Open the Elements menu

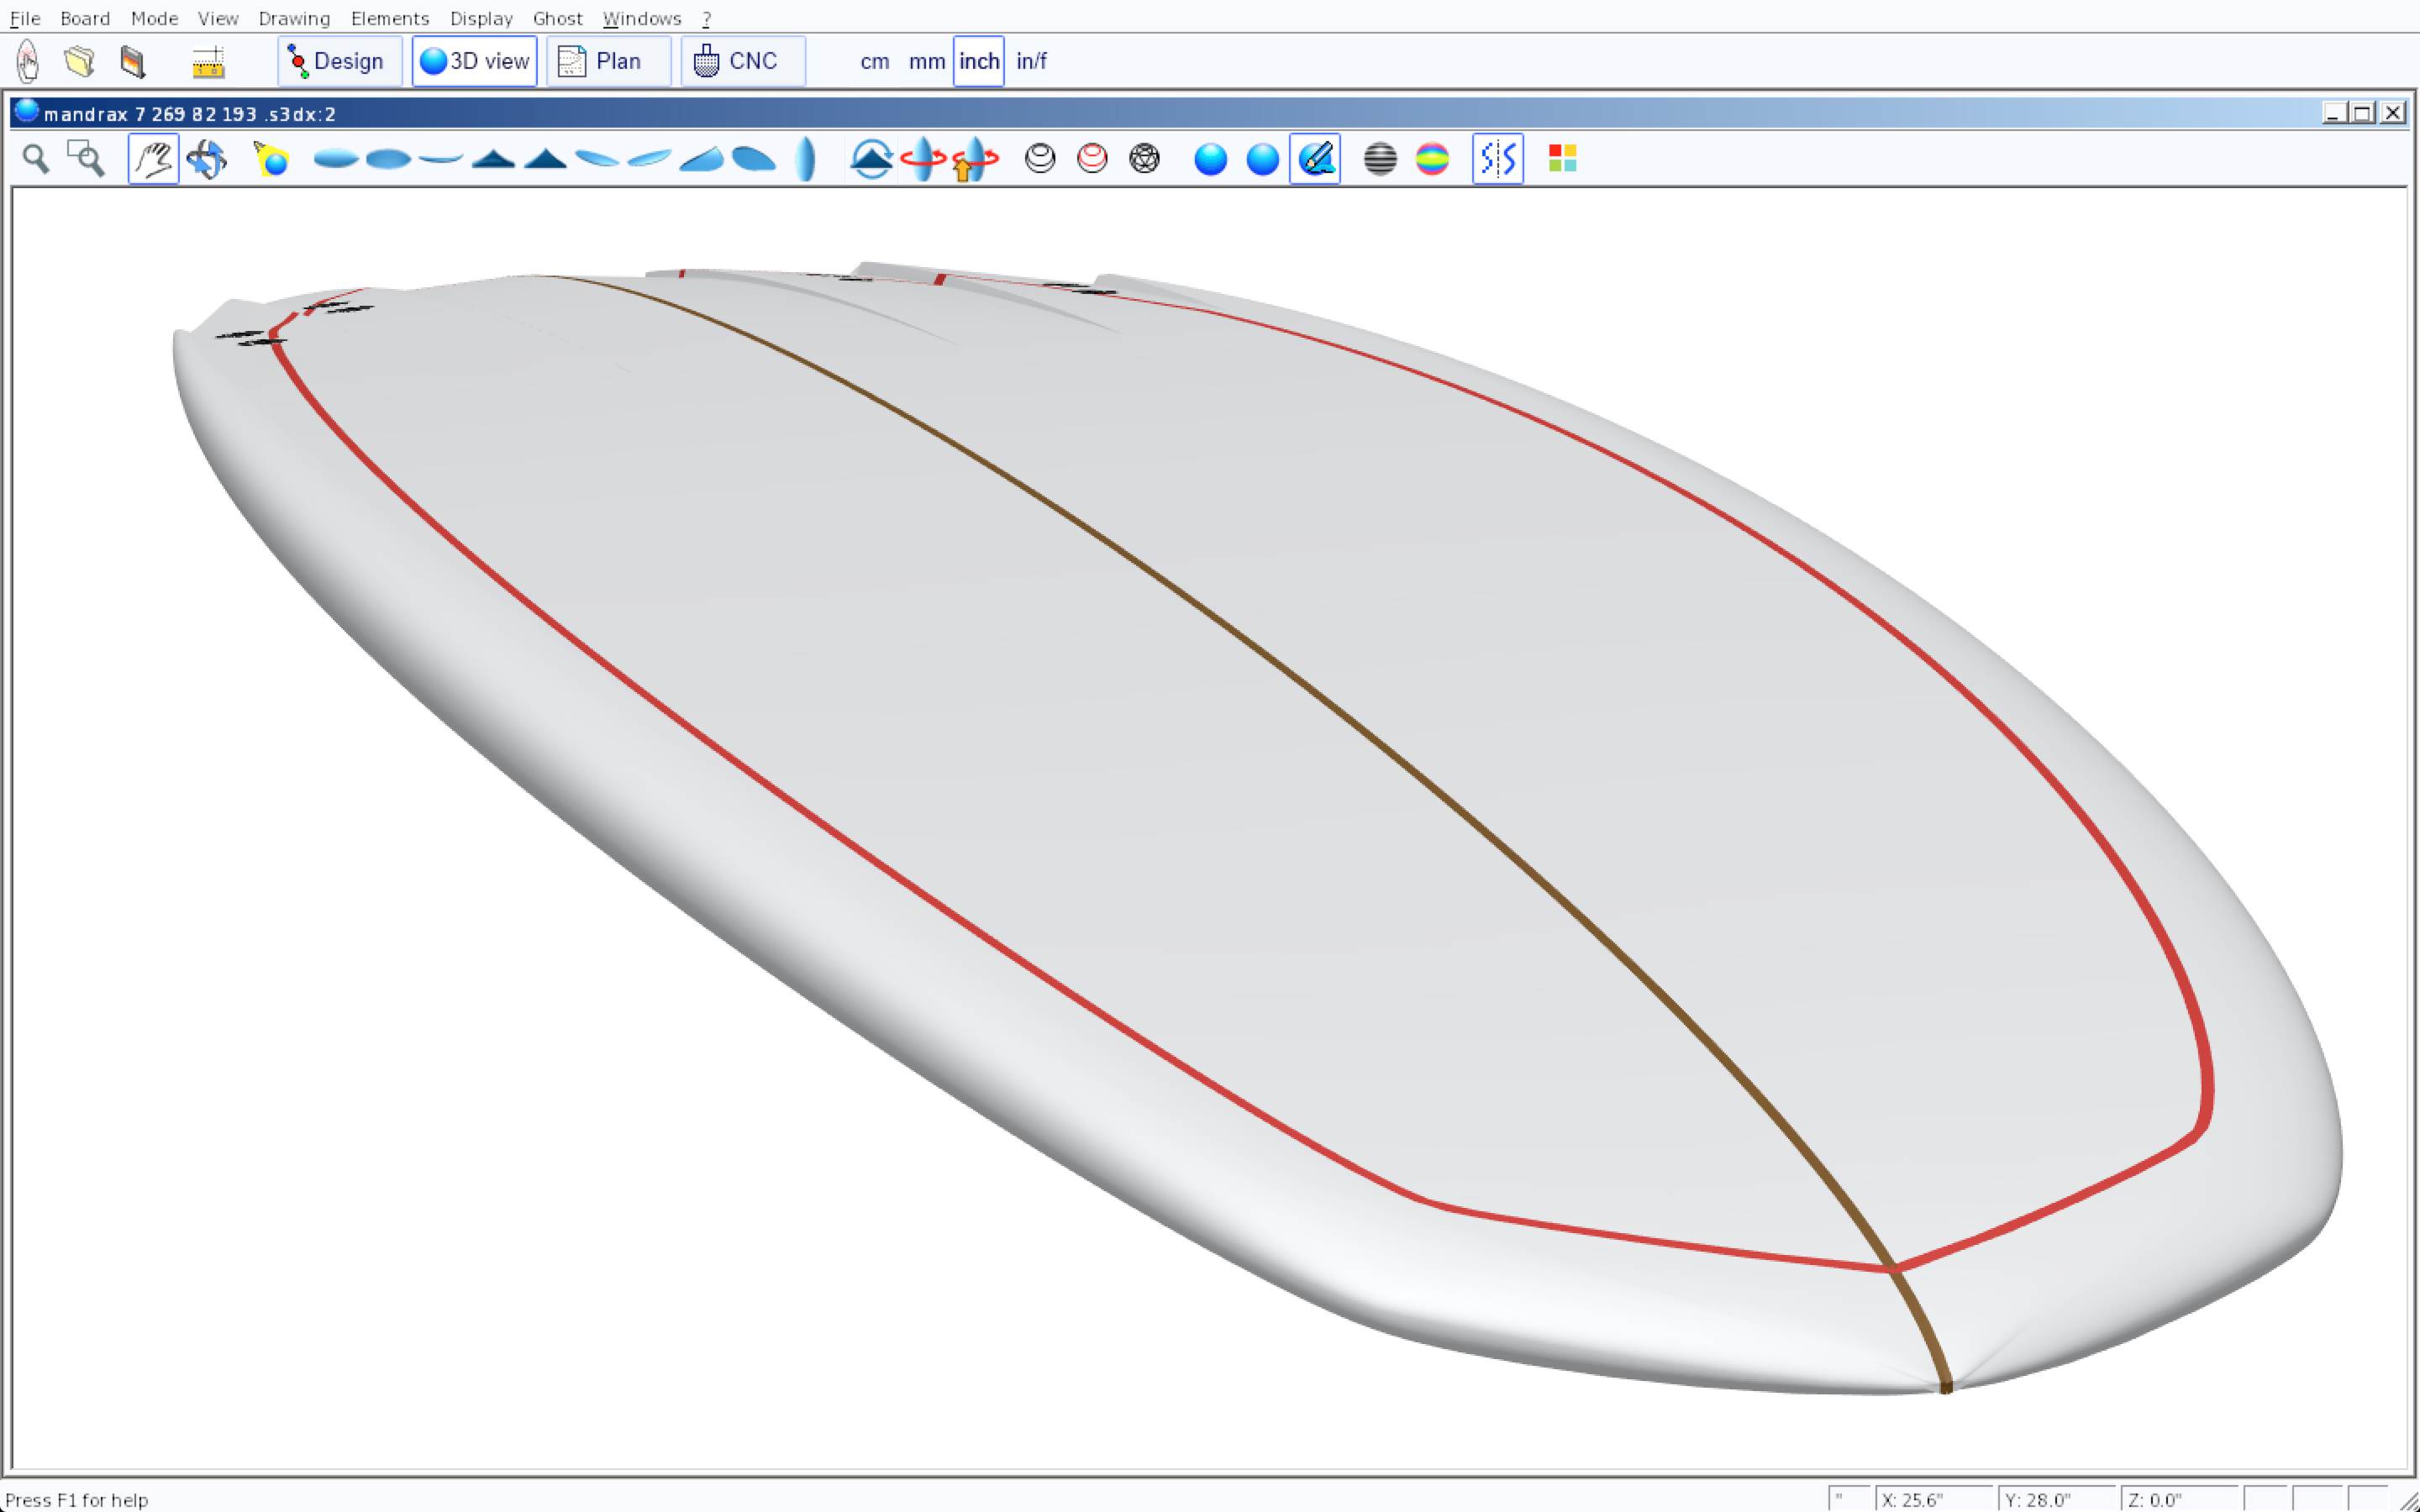pyautogui.click(x=389, y=18)
